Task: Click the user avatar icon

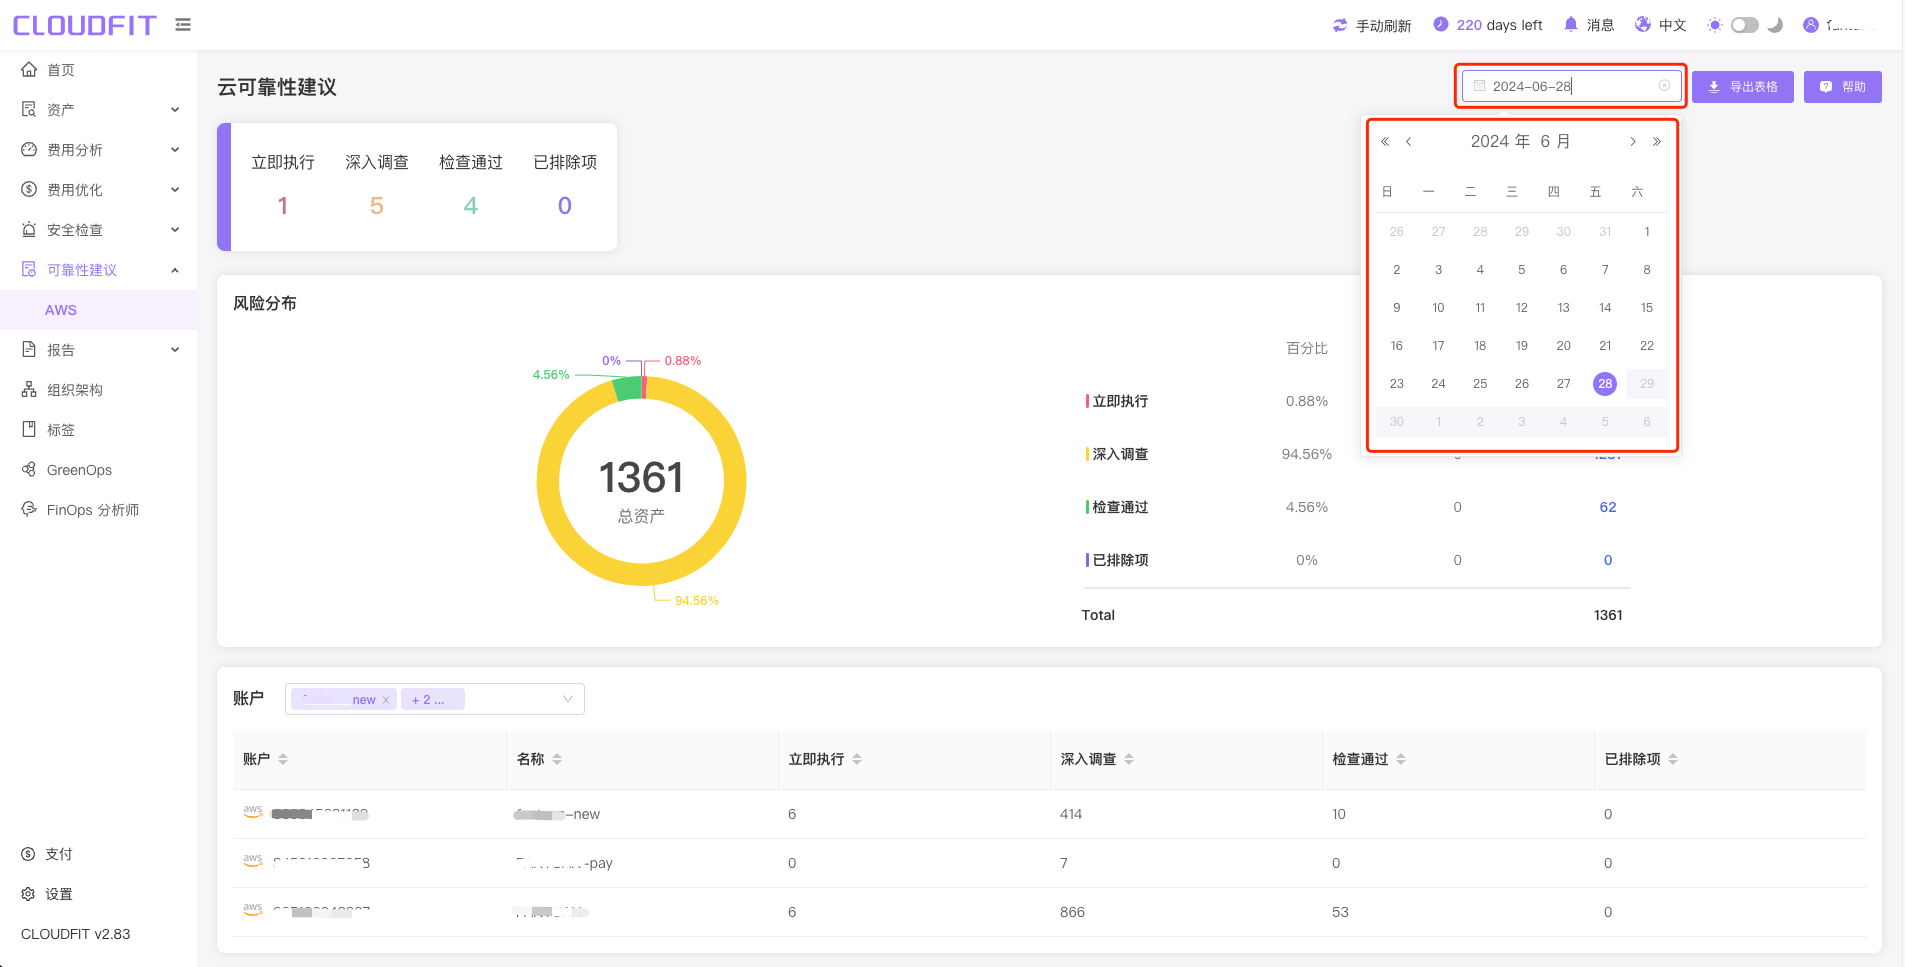Action: (x=1811, y=25)
